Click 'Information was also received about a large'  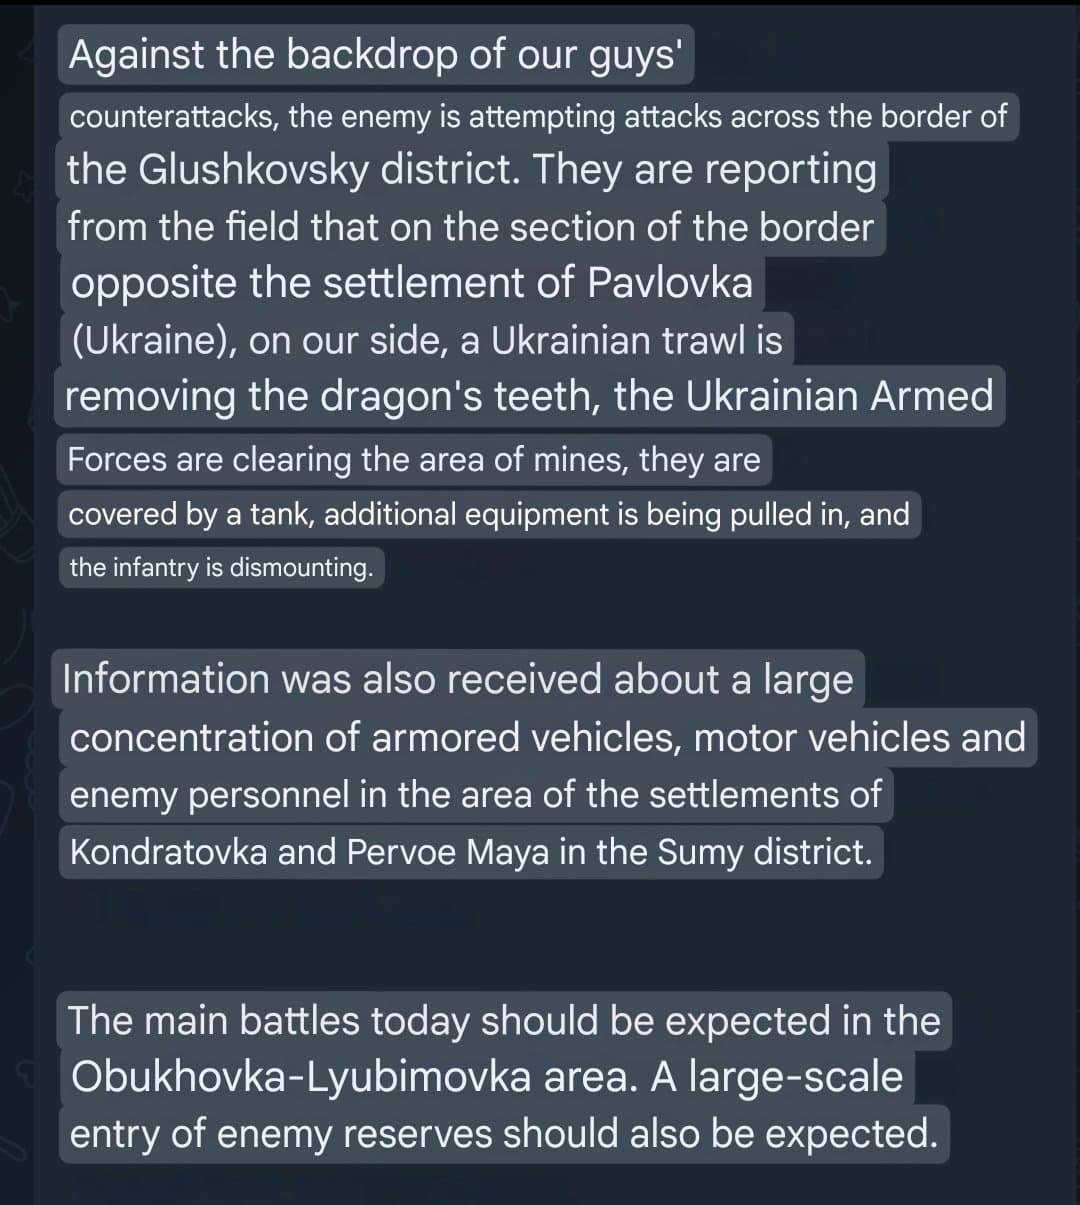click(x=458, y=680)
